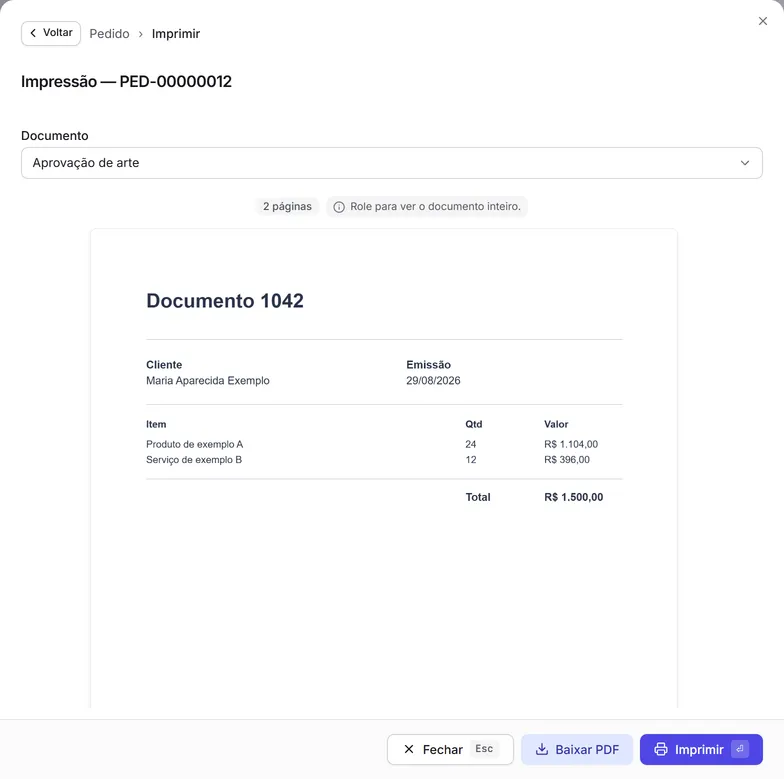Viewport: 784px width, 779px height.
Task: Click quantity value '12'
Action: pyautogui.click(x=470, y=460)
